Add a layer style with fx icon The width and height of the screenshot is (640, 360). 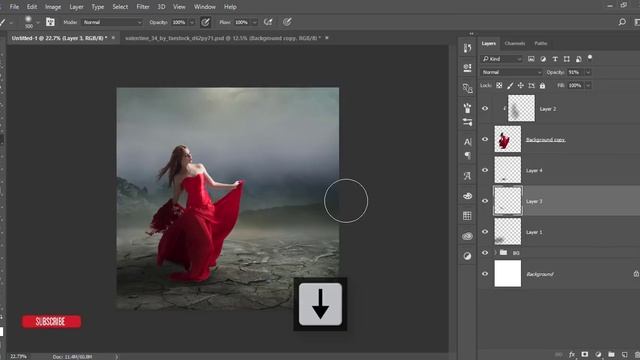[572, 354]
